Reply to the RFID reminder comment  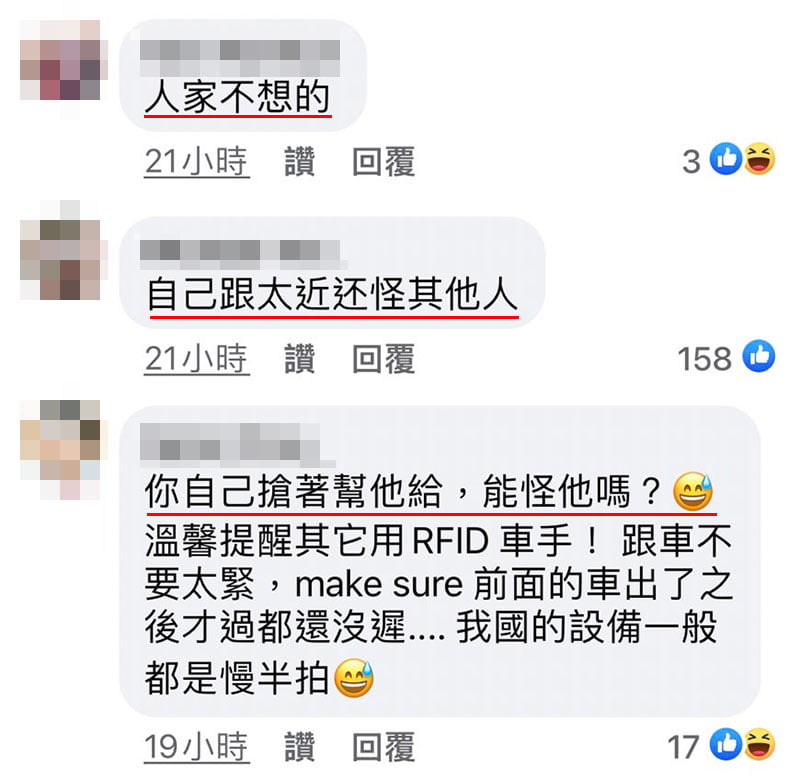pyautogui.click(x=384, y=746)
